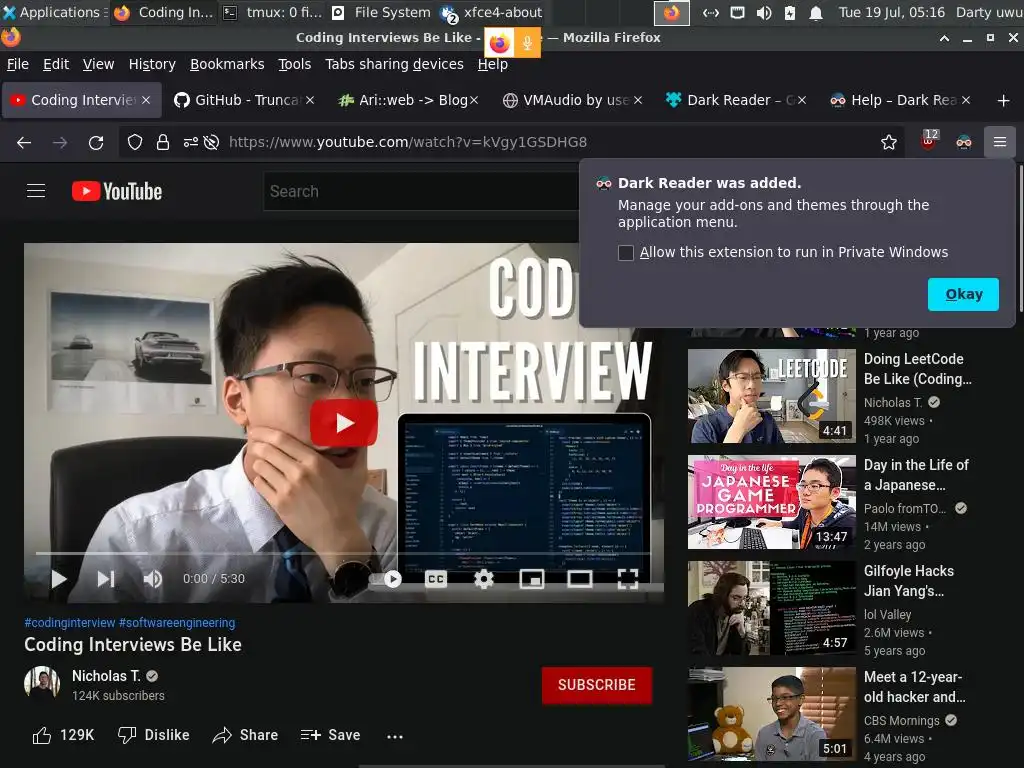Like the video with 129K thumbs up

(63, 735)
